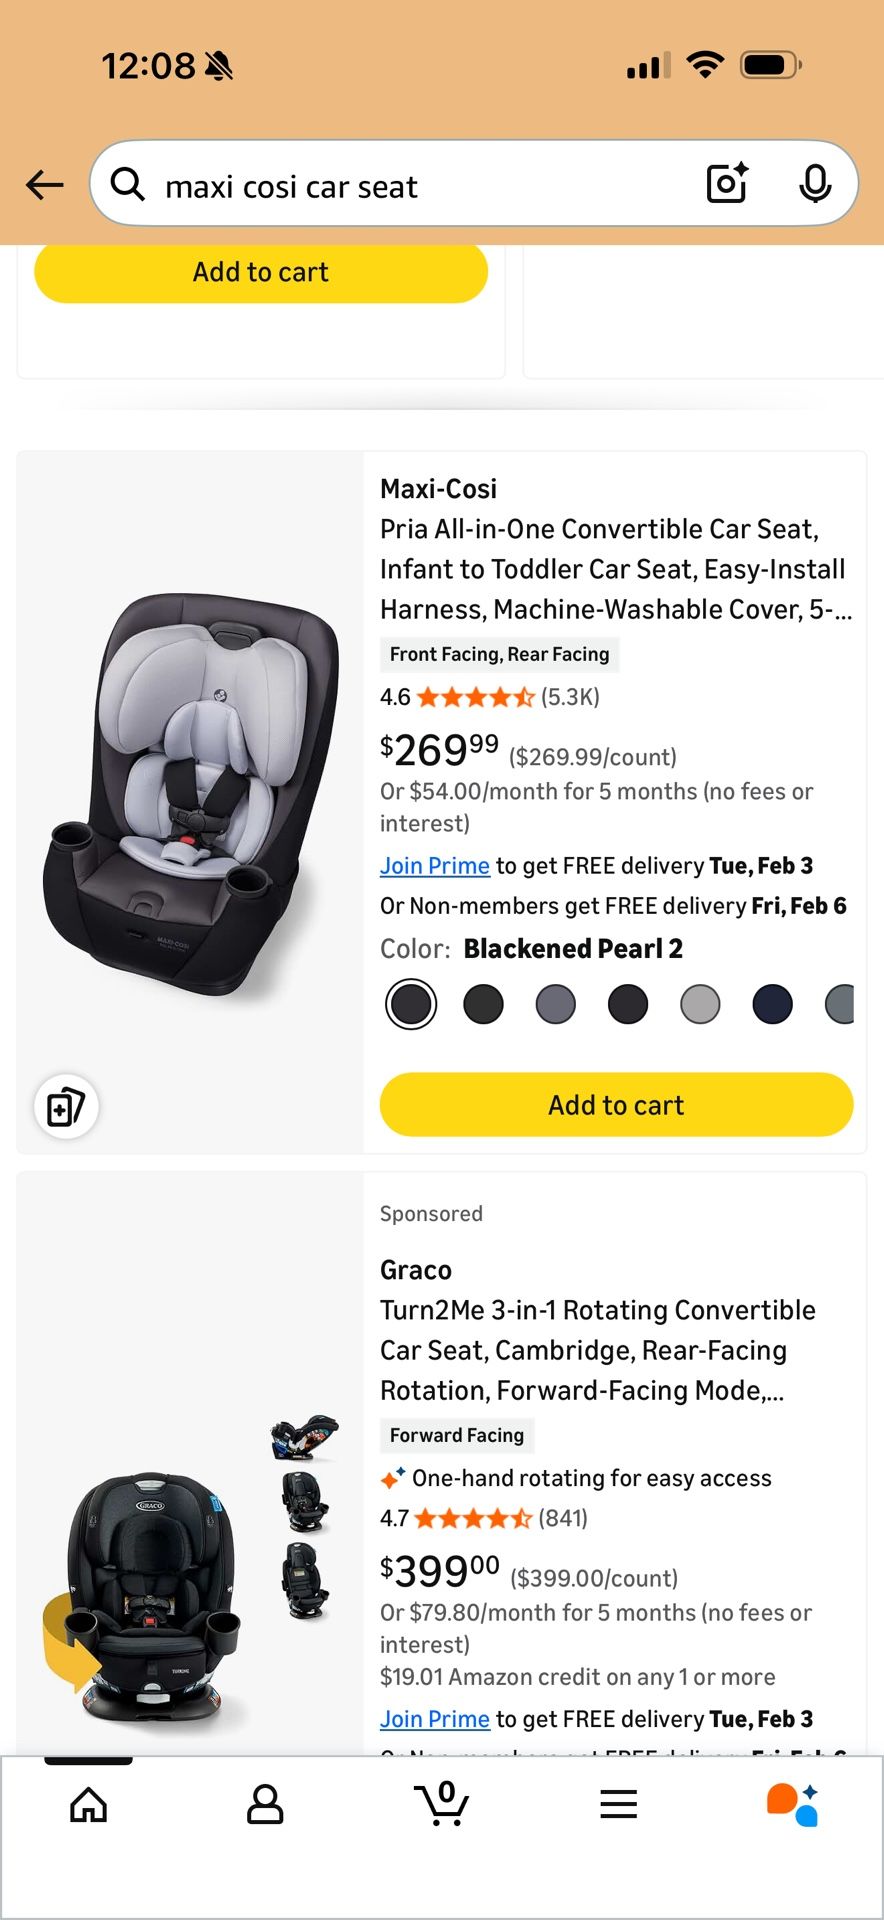884x1920 pixels.
Task: Select the second dark color swatch
Action: 483,1005
